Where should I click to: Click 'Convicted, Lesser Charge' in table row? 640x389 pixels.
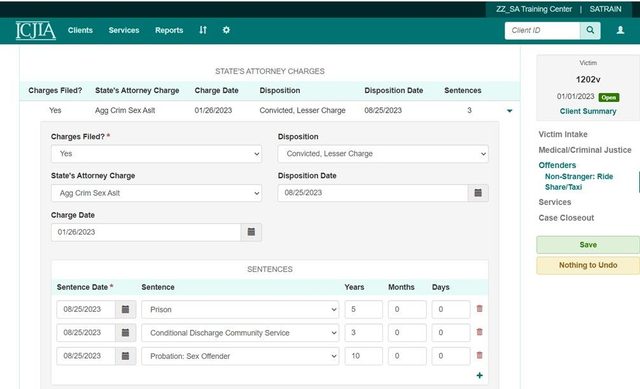[x=302, y=110]
